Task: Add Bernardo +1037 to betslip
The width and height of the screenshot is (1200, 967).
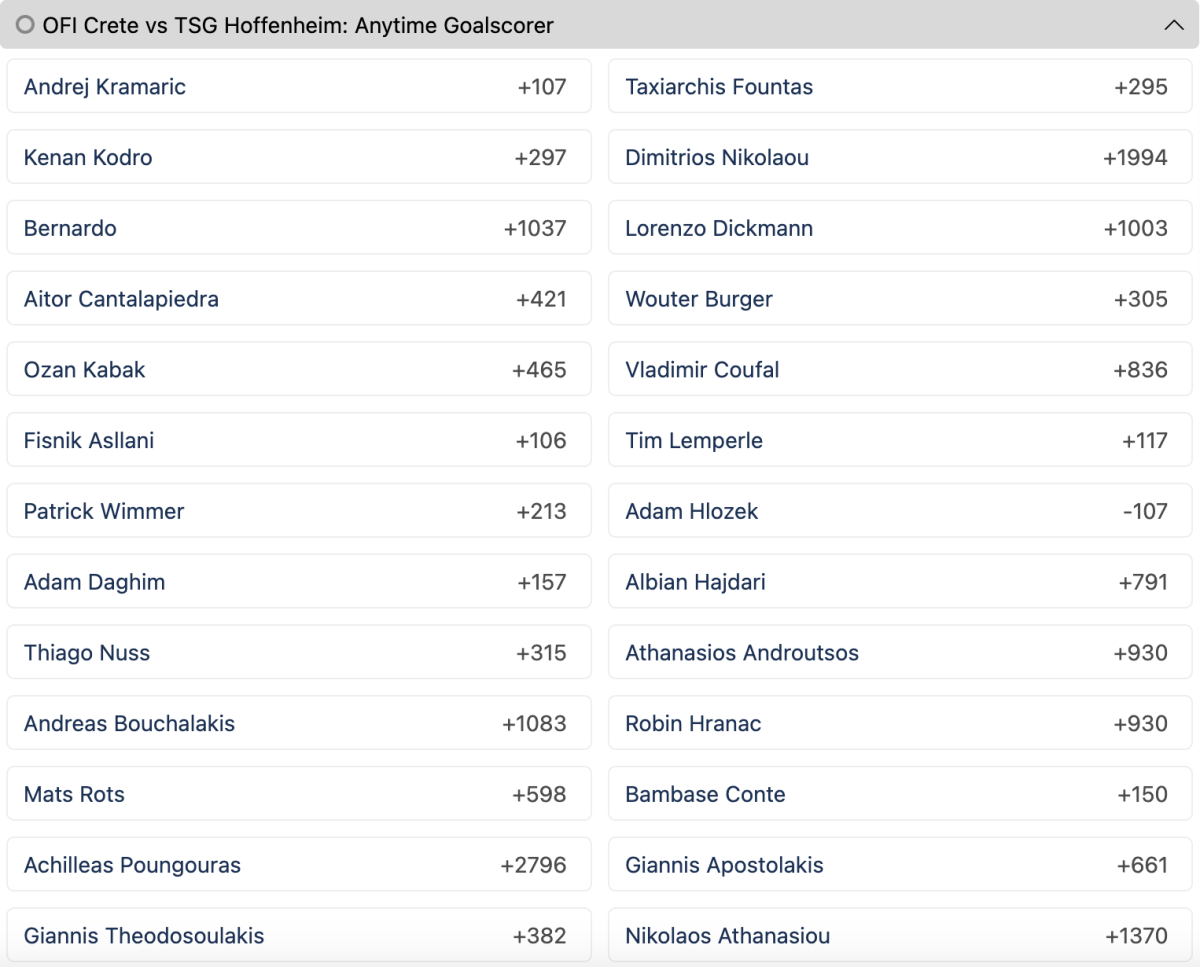Action: [299, 228]
